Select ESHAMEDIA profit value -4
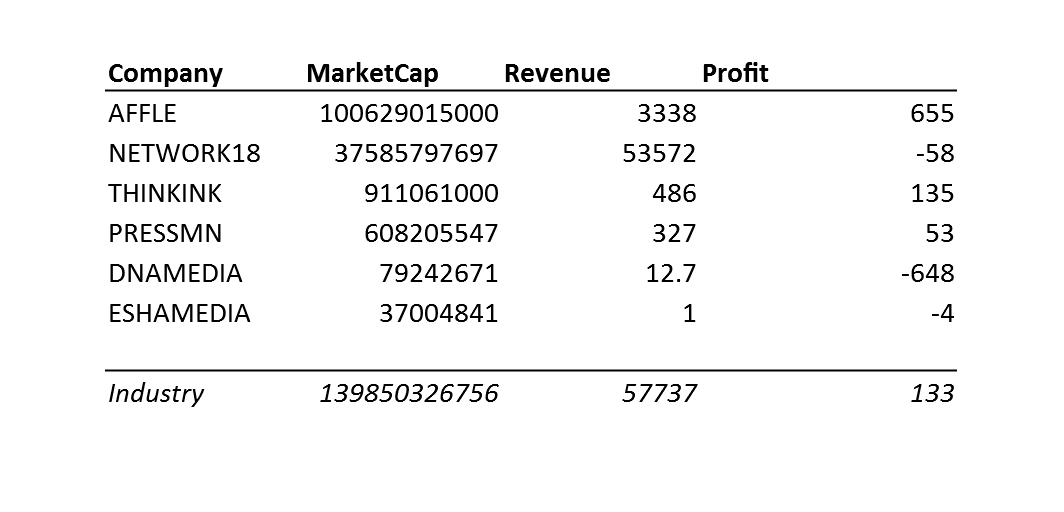Screen dimensions: 1064x512 942,313
